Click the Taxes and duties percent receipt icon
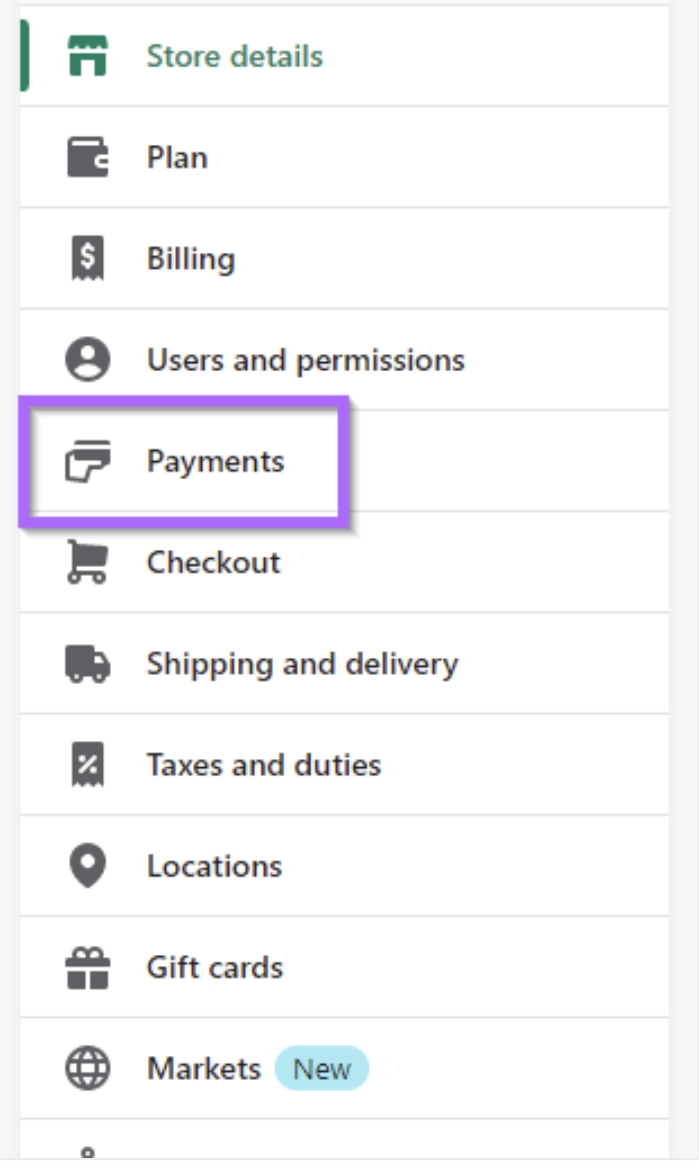 click(88, 765)
